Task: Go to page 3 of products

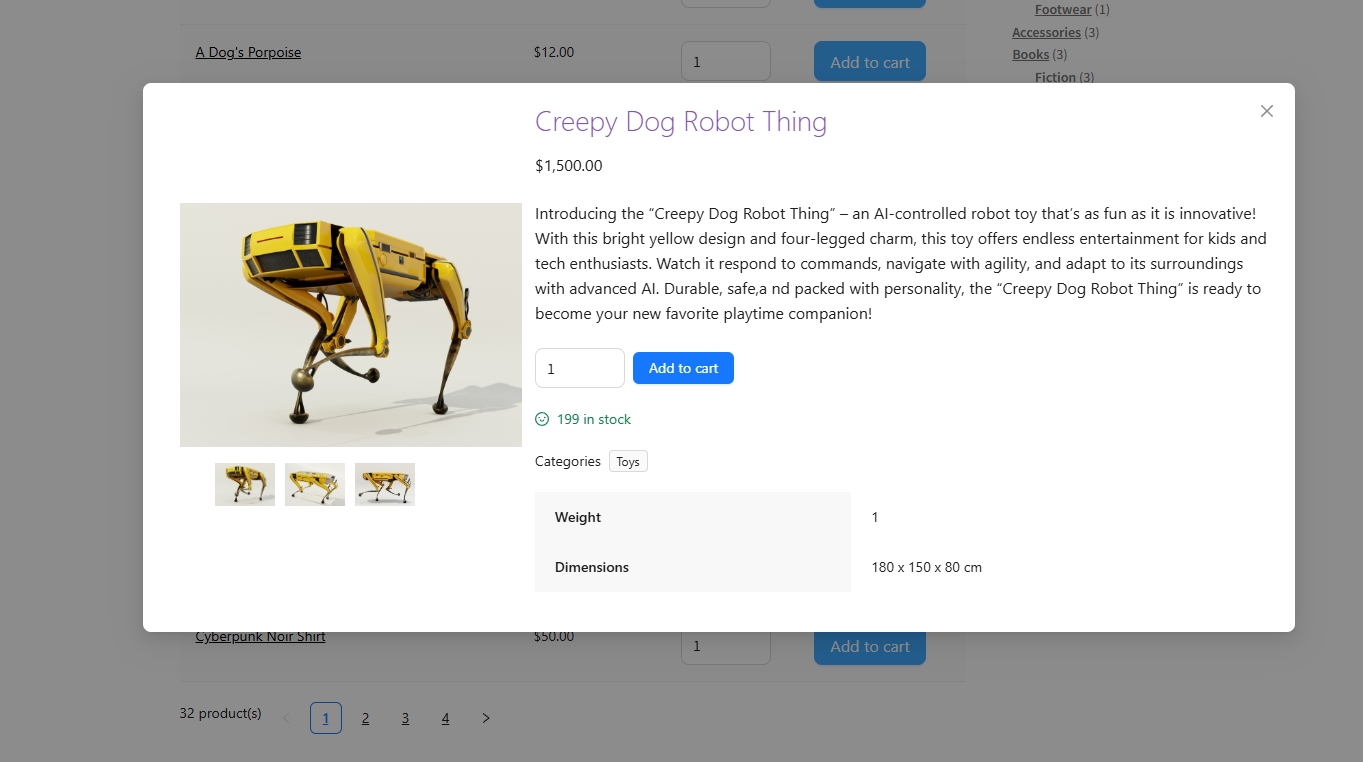Action: click(405, 718)
